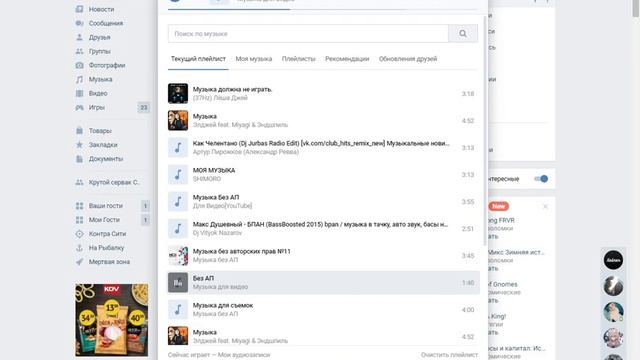The image size is (640, 360).
Task: Click the Музыка без авторских прав №11 cover
Action: [178, 256]
